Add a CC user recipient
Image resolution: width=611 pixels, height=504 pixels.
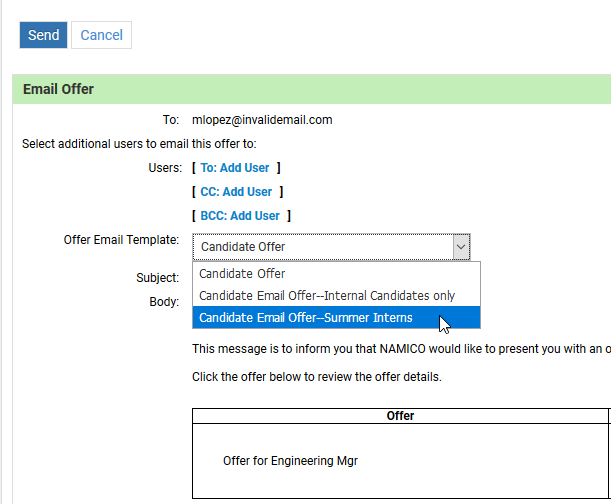(x=236, y=192)
